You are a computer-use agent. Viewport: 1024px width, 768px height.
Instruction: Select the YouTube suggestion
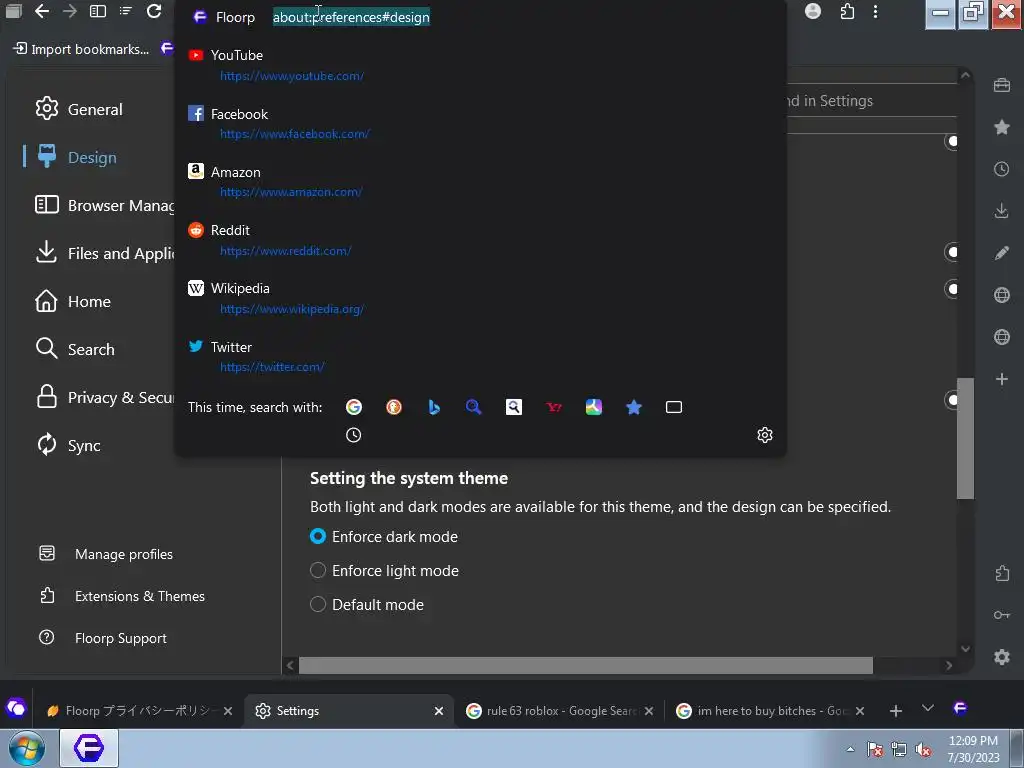[480, 65]
